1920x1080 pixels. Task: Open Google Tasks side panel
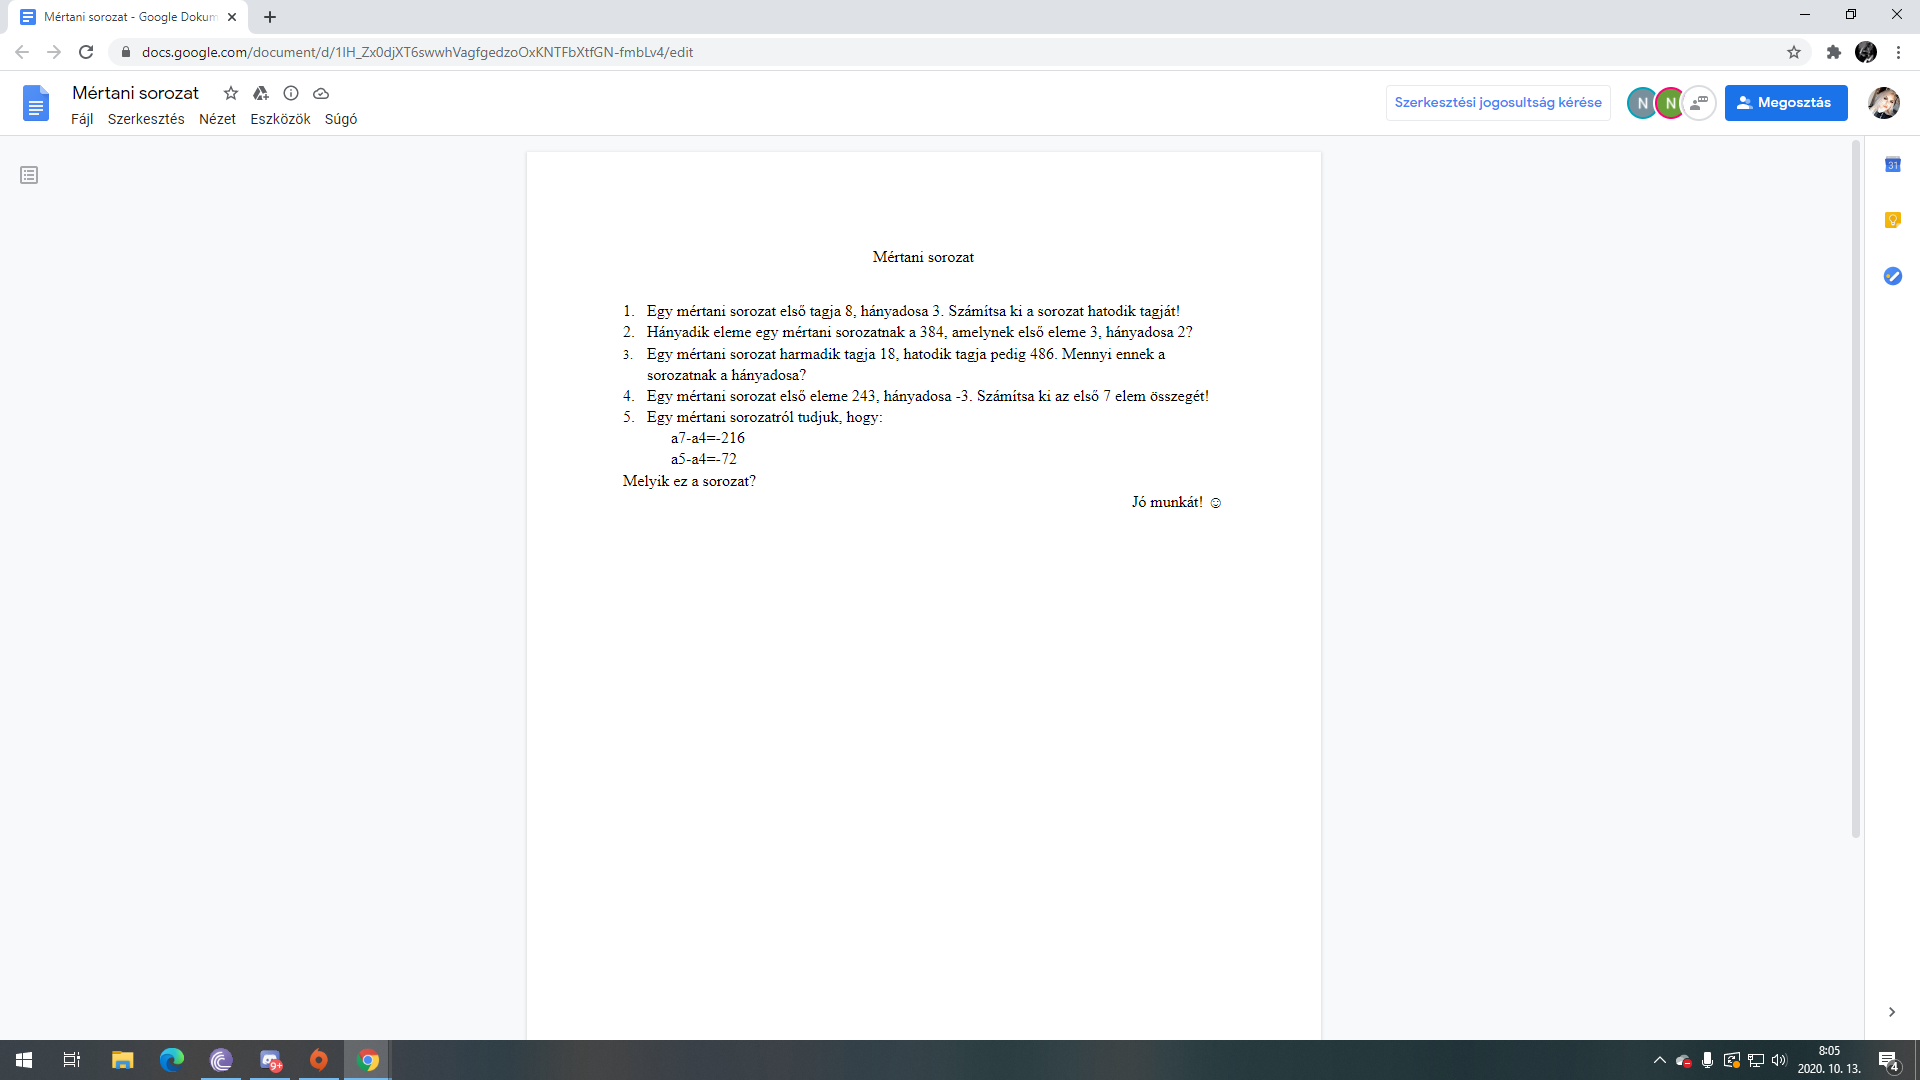click(x=1892, y=276)
